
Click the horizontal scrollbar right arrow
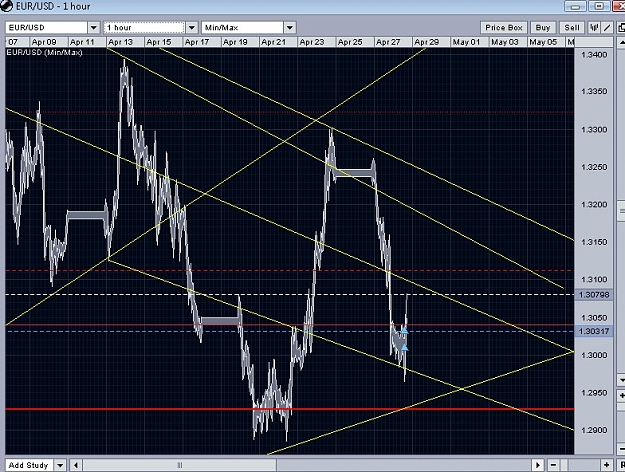pos(538,465)
